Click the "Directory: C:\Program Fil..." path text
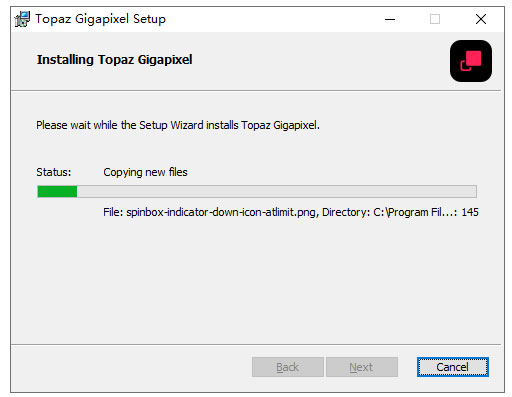 [x=389, y=212]
